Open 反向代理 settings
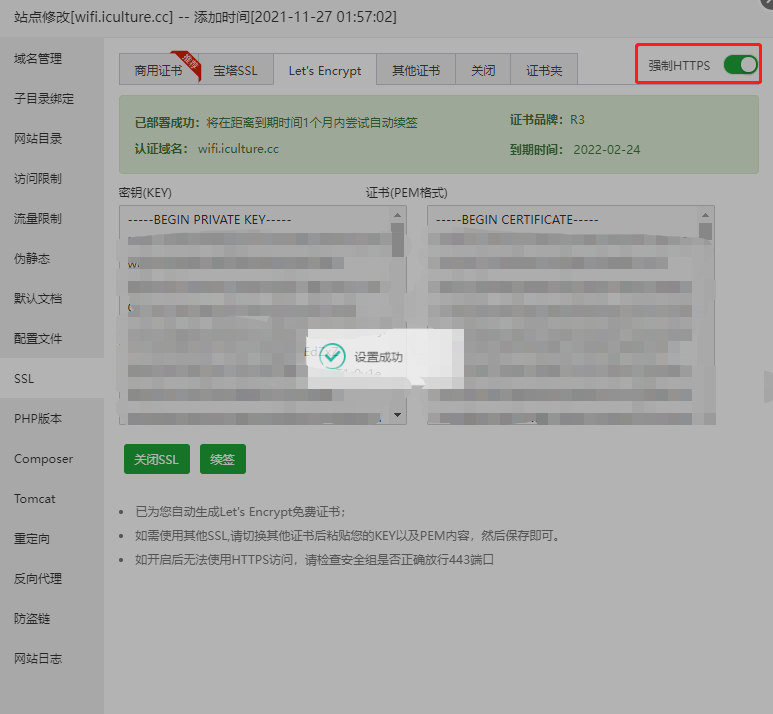The image size is (773, 714). point(38,578)
